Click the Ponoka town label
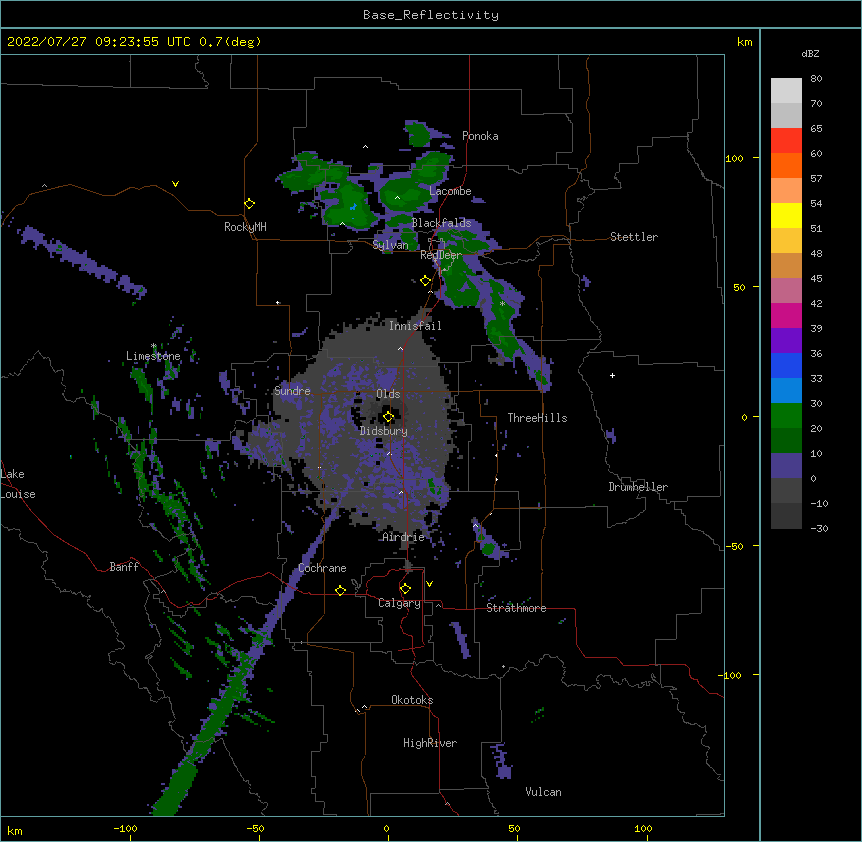 point(480,136)
